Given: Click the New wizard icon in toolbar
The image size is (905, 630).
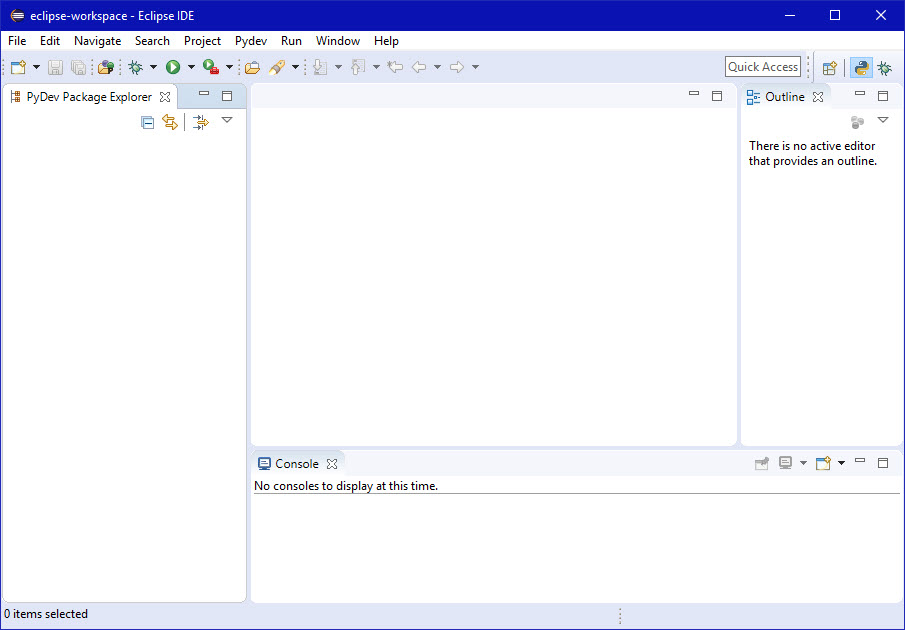Looking at the screenshot, I should pos(18,67).
